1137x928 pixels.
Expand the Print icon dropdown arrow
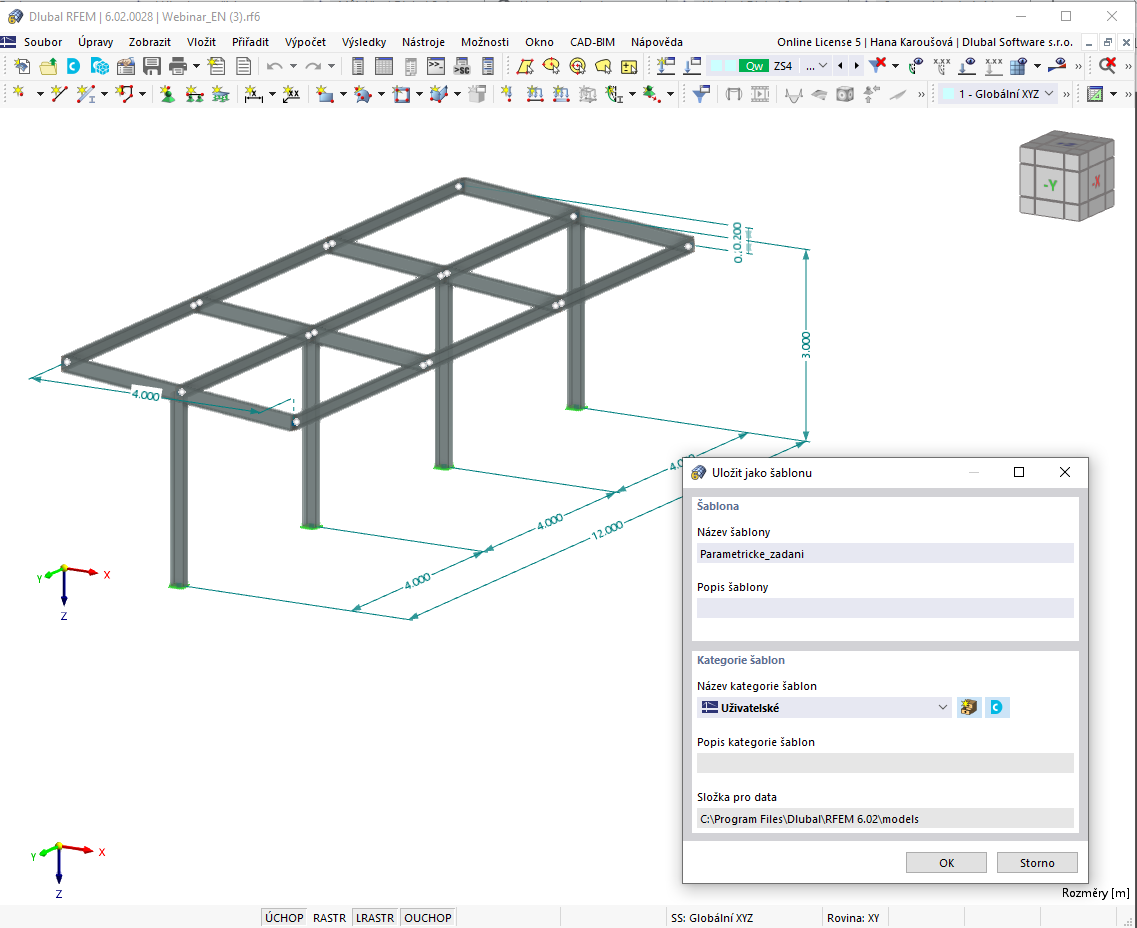(196, 67)
